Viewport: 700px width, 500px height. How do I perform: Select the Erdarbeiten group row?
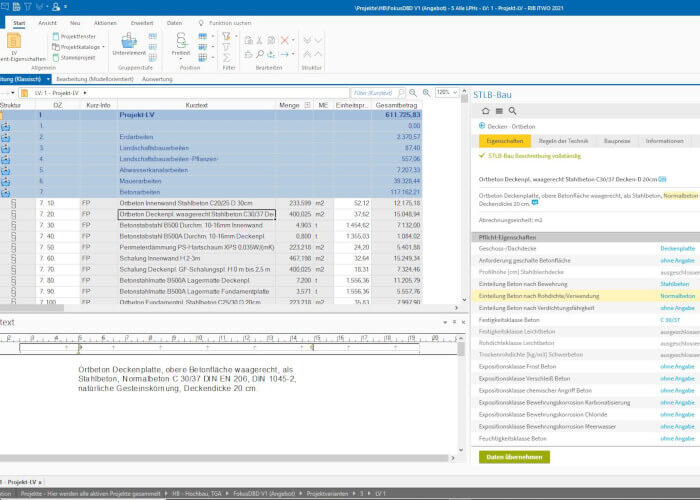point(211,137)
